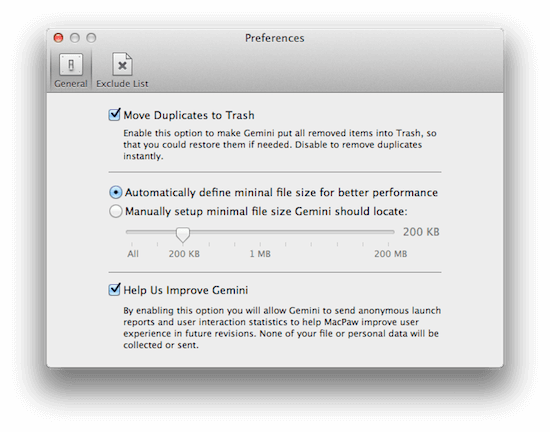Select Automatically define minimal file size radio
The height and width of the screenshot is (432, 550).
coord(115,192)
